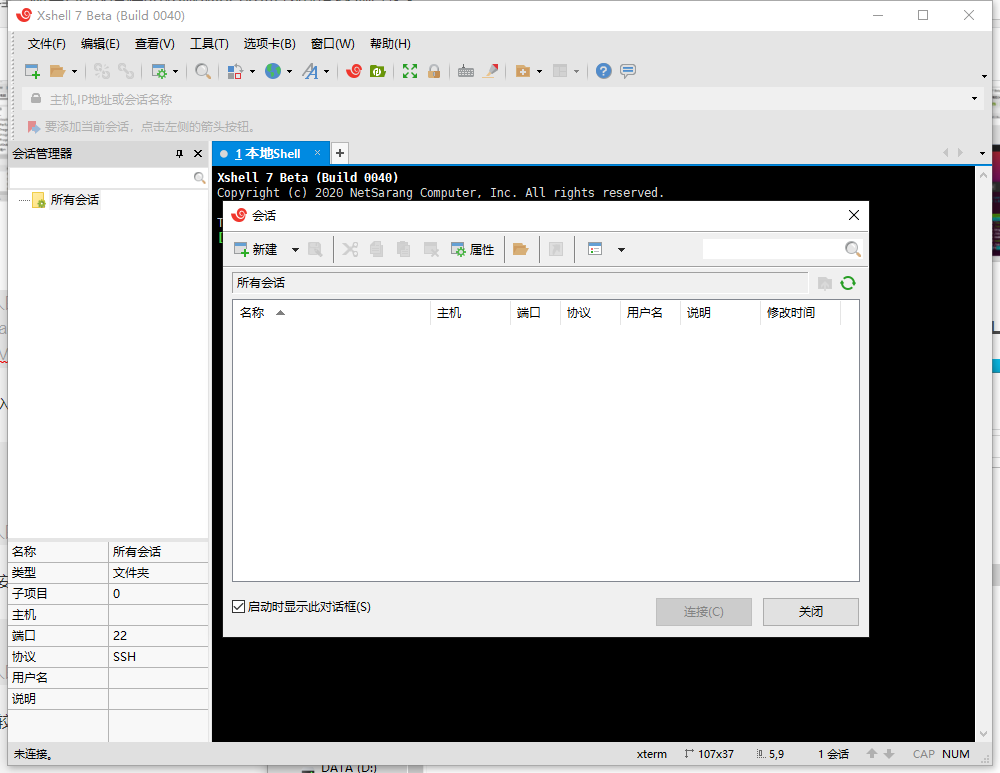Click 新建 button in the 会话 dialog
This screenshot has width=1000, height=773.
click(256, 249)
